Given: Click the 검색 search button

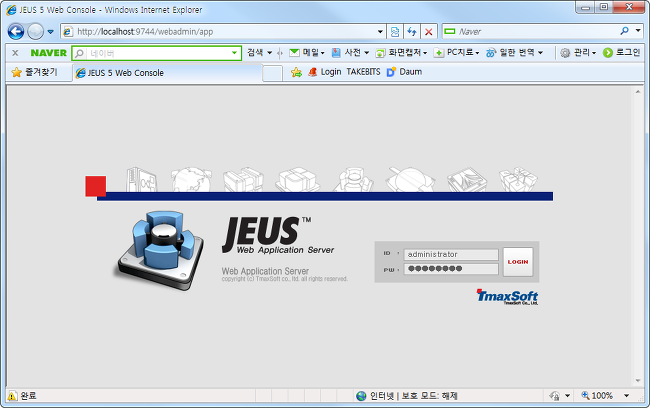Looking at the screenshot, I should pyautogui.click(x=255, y=53).
